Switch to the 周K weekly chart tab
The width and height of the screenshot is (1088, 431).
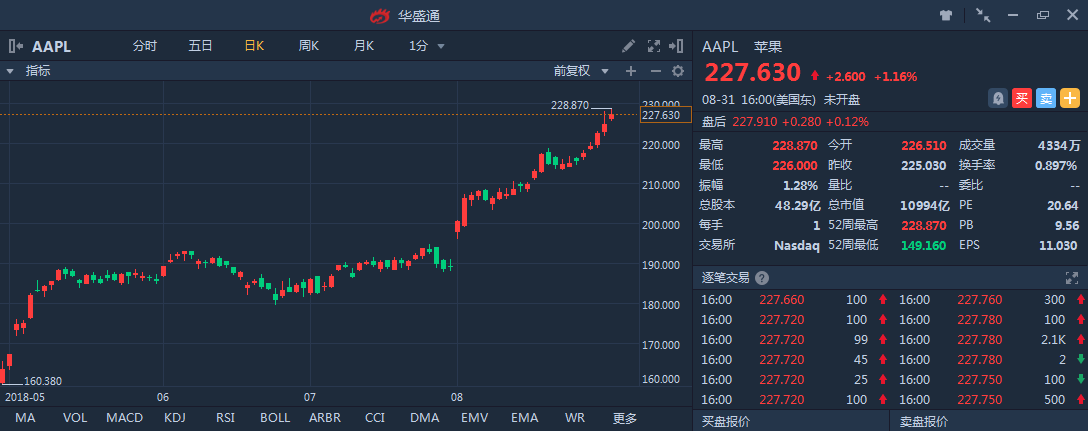pos(308,46)
